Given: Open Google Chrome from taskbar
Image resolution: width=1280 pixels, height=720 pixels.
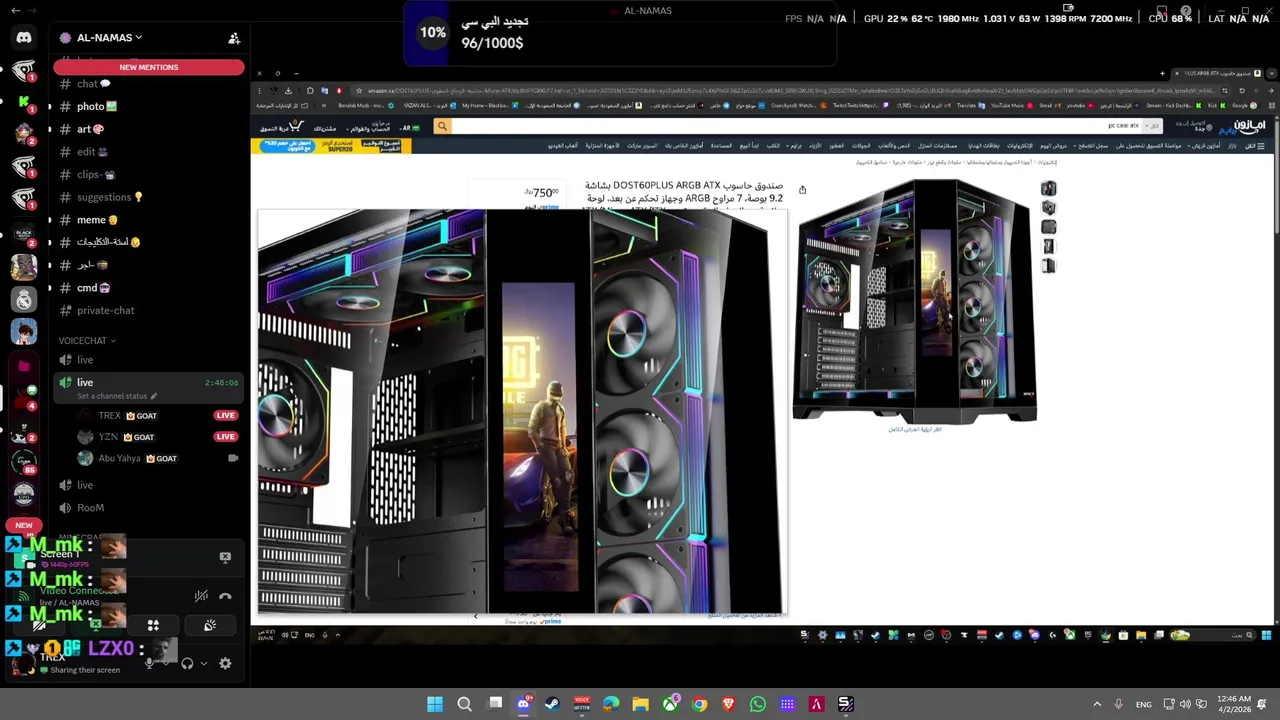Looking at the screenshot, I should (x=699, y=704).
